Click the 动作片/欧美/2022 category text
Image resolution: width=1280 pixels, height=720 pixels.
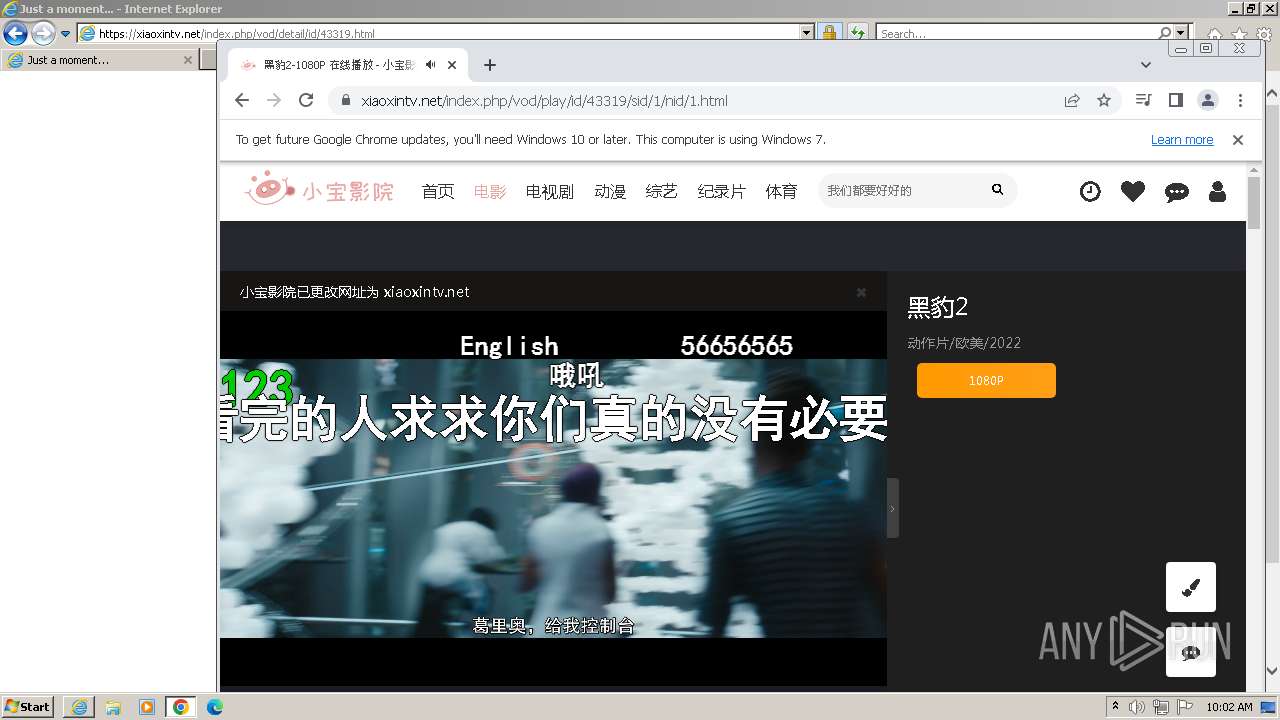coord(964,343)
